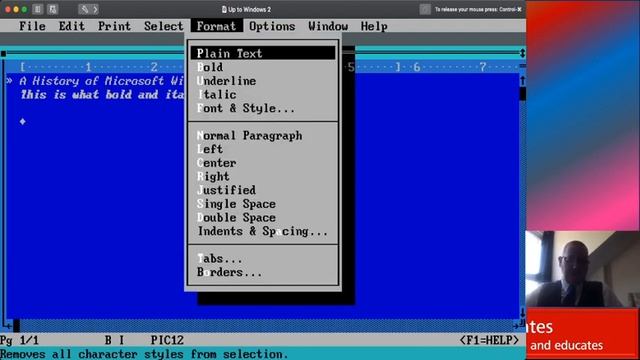The width and height of the screenshot is (640, 360).
Task: Click the <F1=HELP> status label
Action: pyautogui.click(x=489, y=340)
